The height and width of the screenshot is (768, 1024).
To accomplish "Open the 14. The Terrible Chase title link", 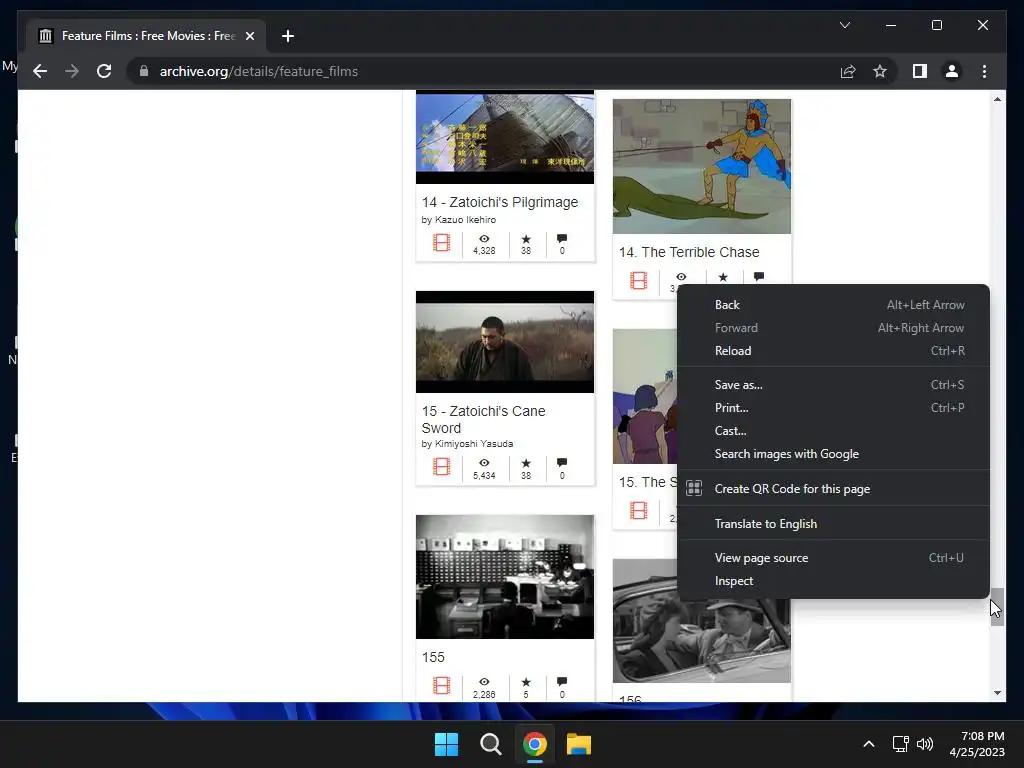I will coord(689,252).
